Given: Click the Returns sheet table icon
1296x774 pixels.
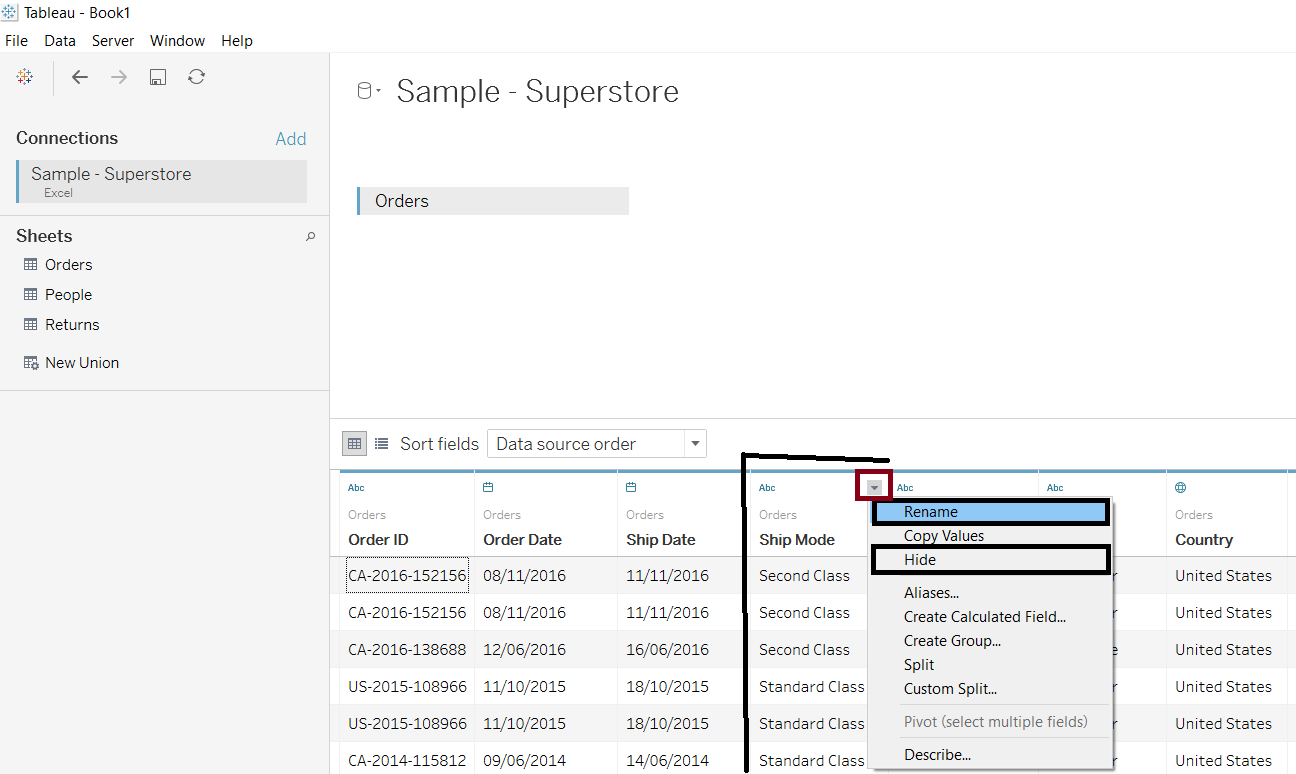Looking at the screenshot, I should (31, 325).
